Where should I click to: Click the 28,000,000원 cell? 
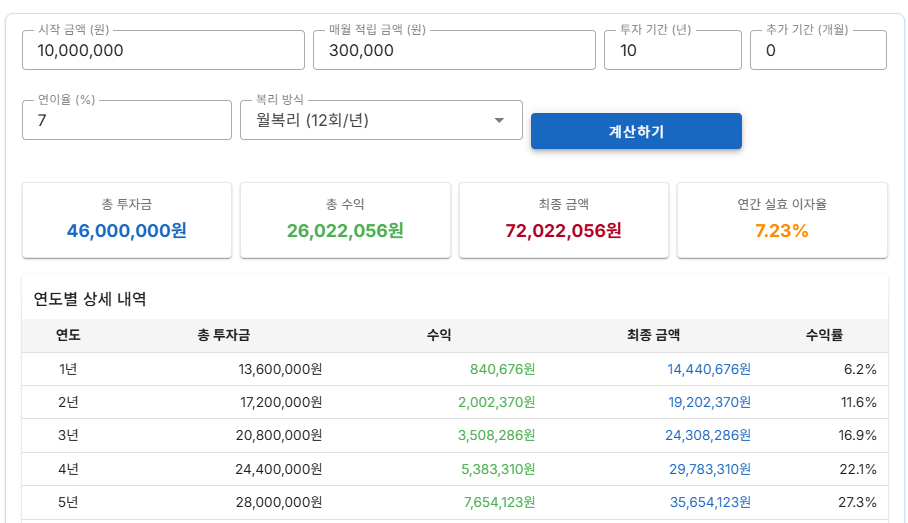click(279, 502)
